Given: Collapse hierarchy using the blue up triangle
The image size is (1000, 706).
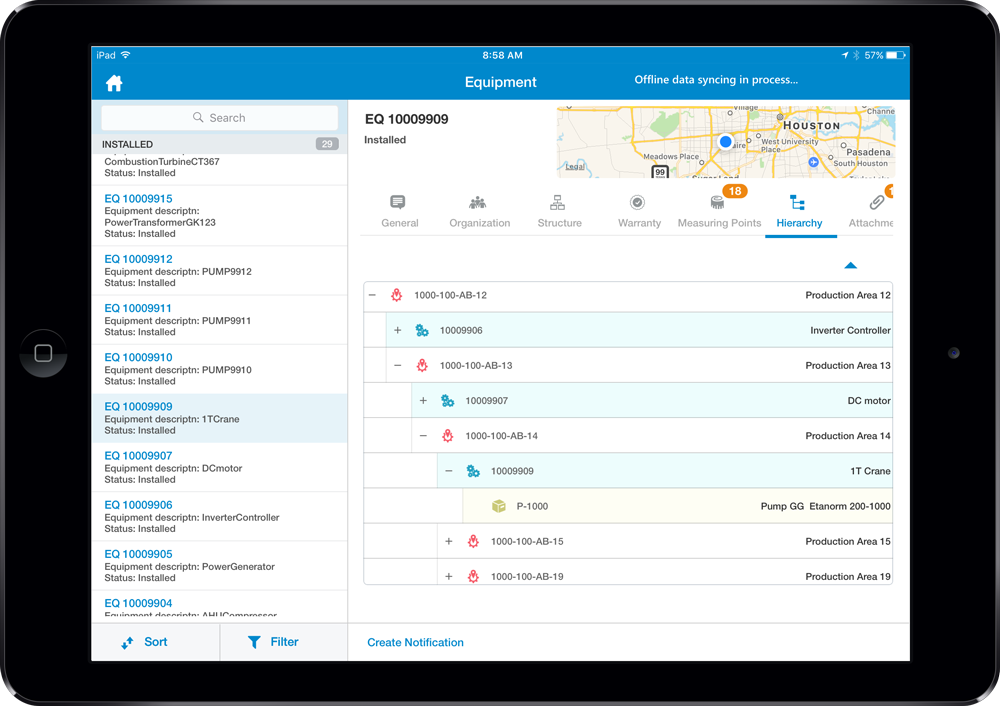Looking at the screenshot, I should (851, 265).
